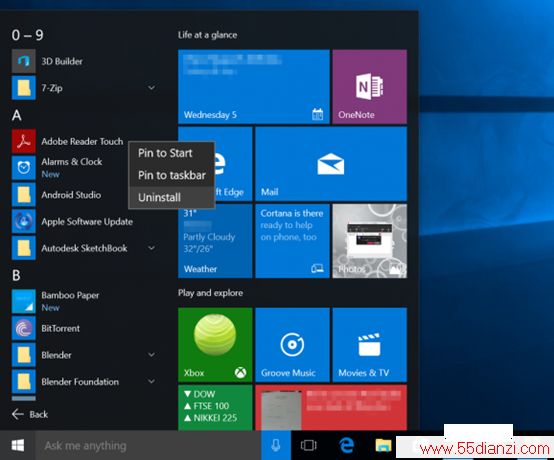Click the Apple Software Update label

[87, 222]
